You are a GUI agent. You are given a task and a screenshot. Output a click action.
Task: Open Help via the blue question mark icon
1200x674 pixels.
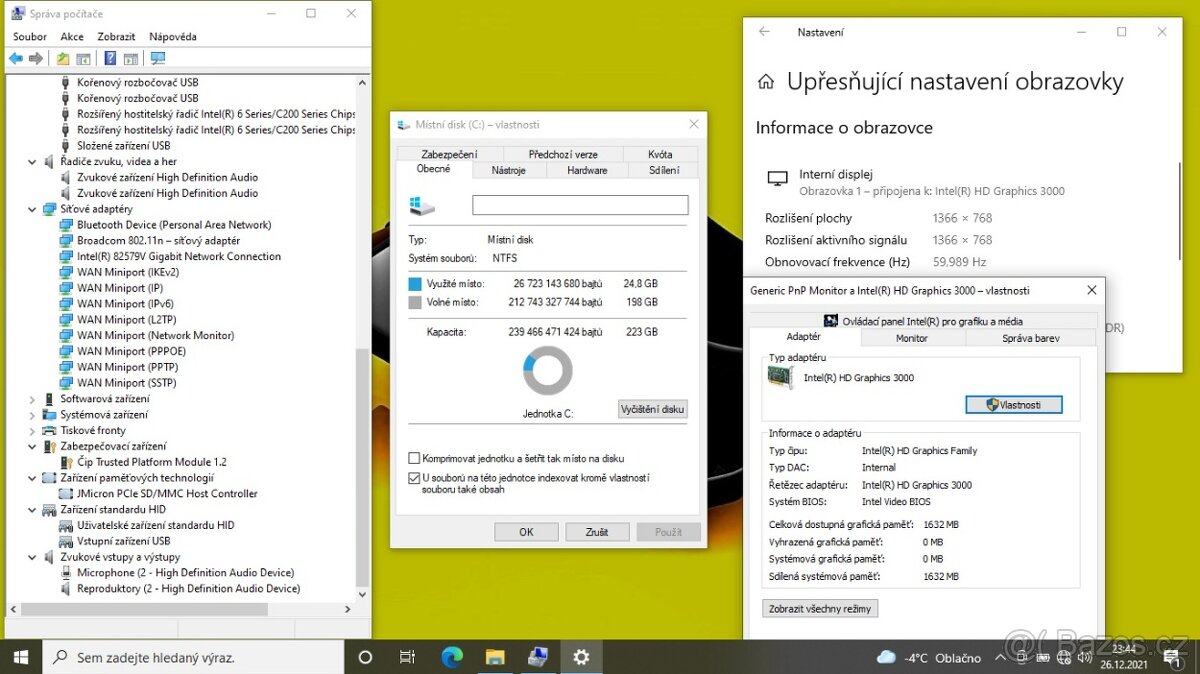[111, 58]
